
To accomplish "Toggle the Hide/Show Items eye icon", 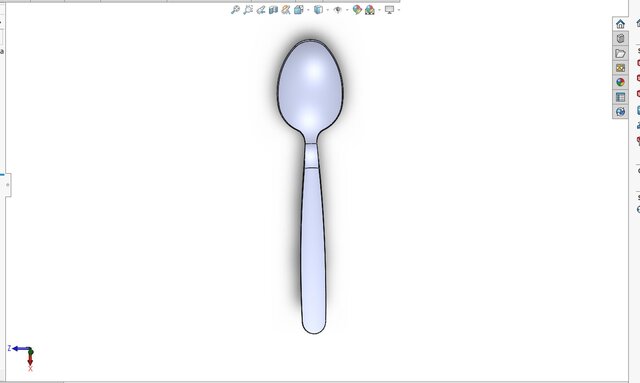I will 338,10.
